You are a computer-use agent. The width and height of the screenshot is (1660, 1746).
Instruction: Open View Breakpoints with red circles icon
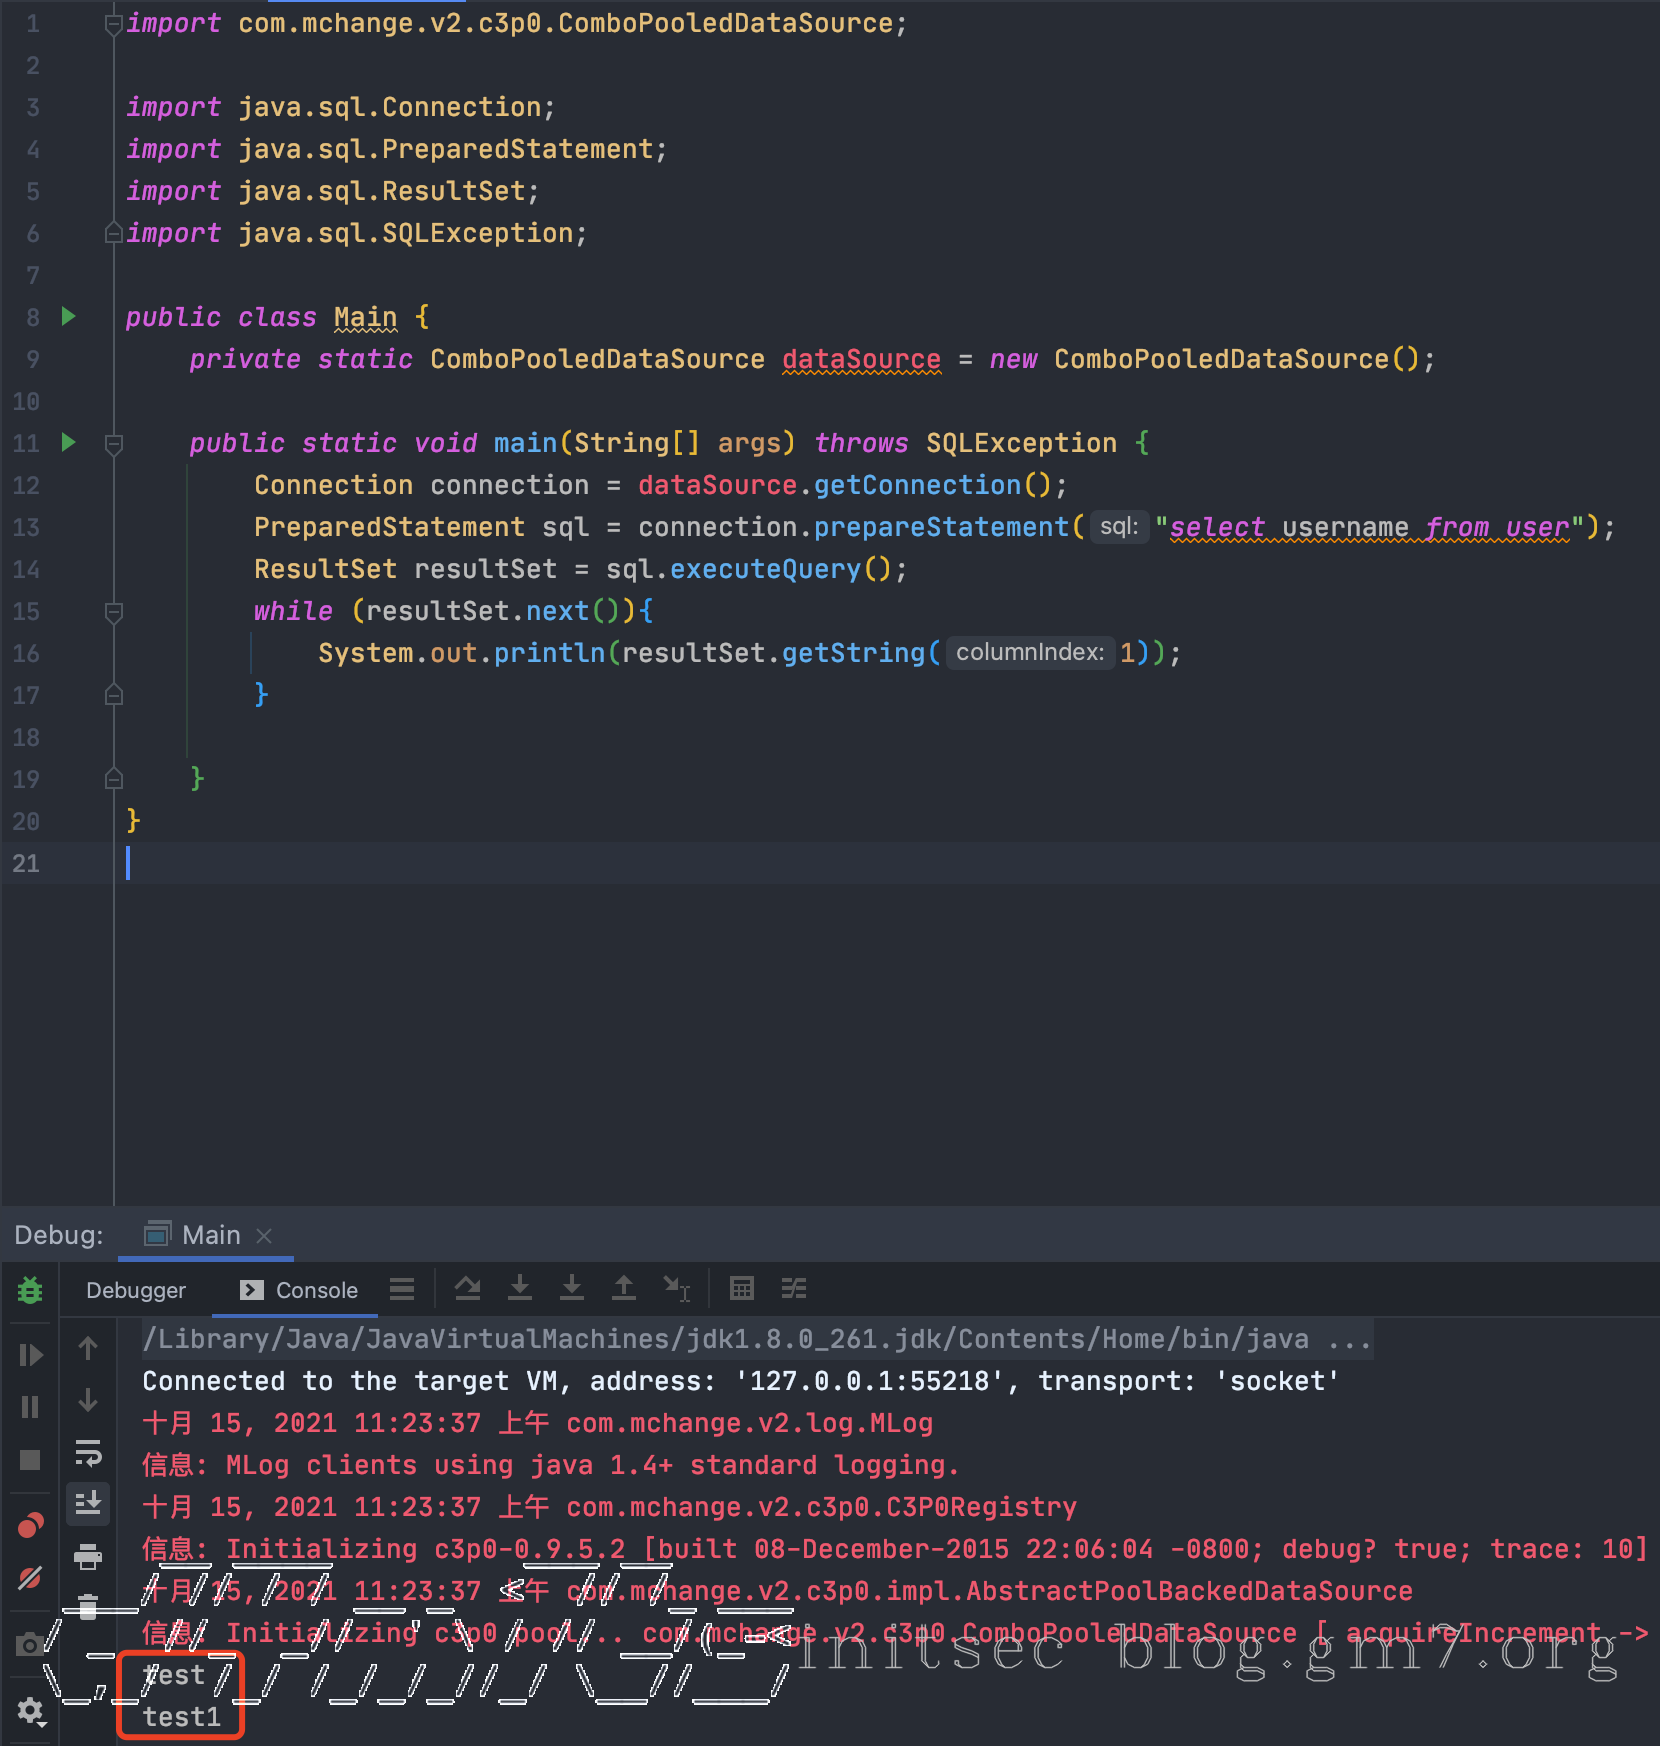[x=30, y=1526]
